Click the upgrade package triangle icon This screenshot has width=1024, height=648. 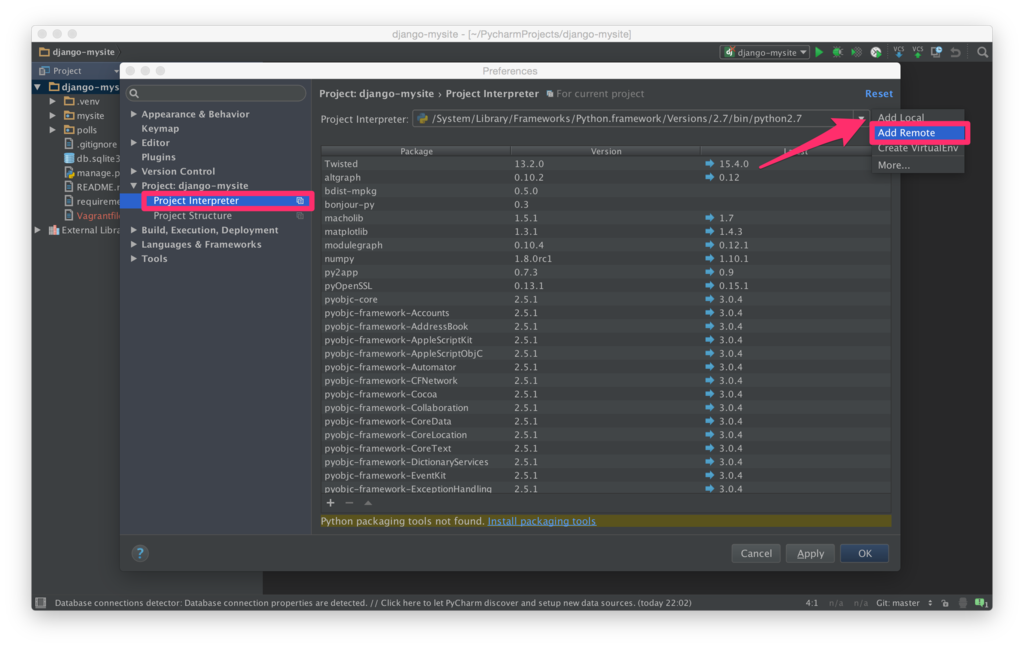coord(368,503)
